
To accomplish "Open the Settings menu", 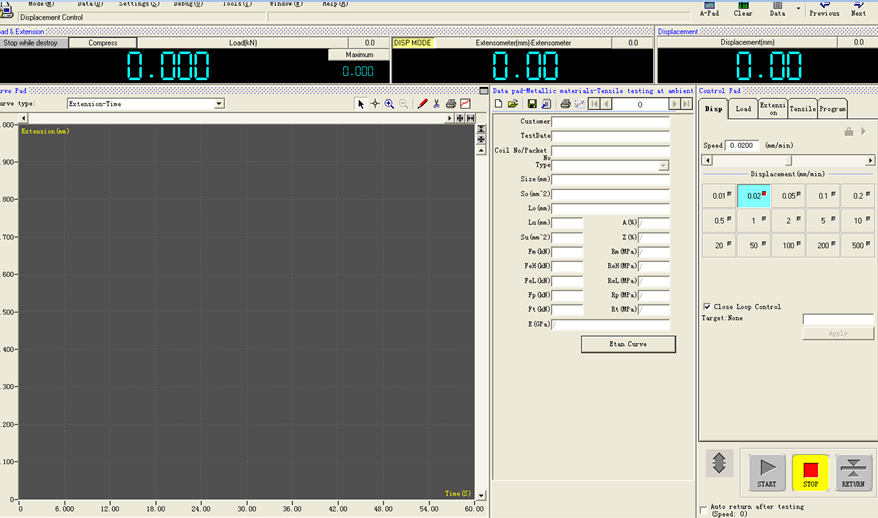I will pos(139,4).
